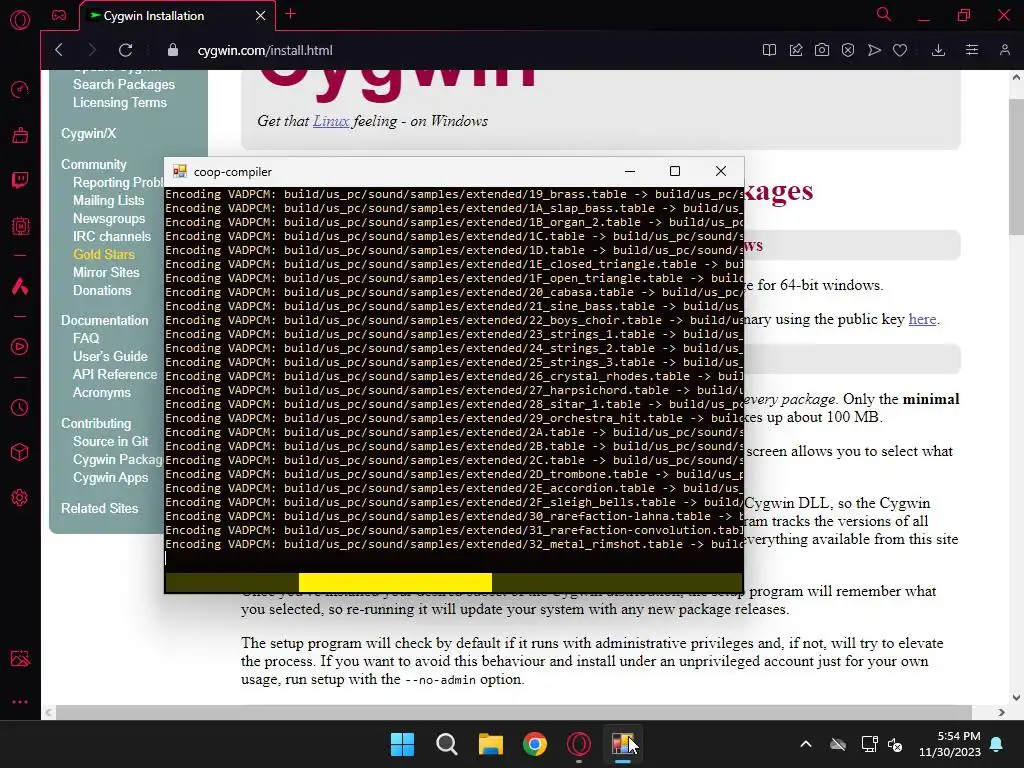
Task: Open the send flow arrow icon
Action: (874, 50)
